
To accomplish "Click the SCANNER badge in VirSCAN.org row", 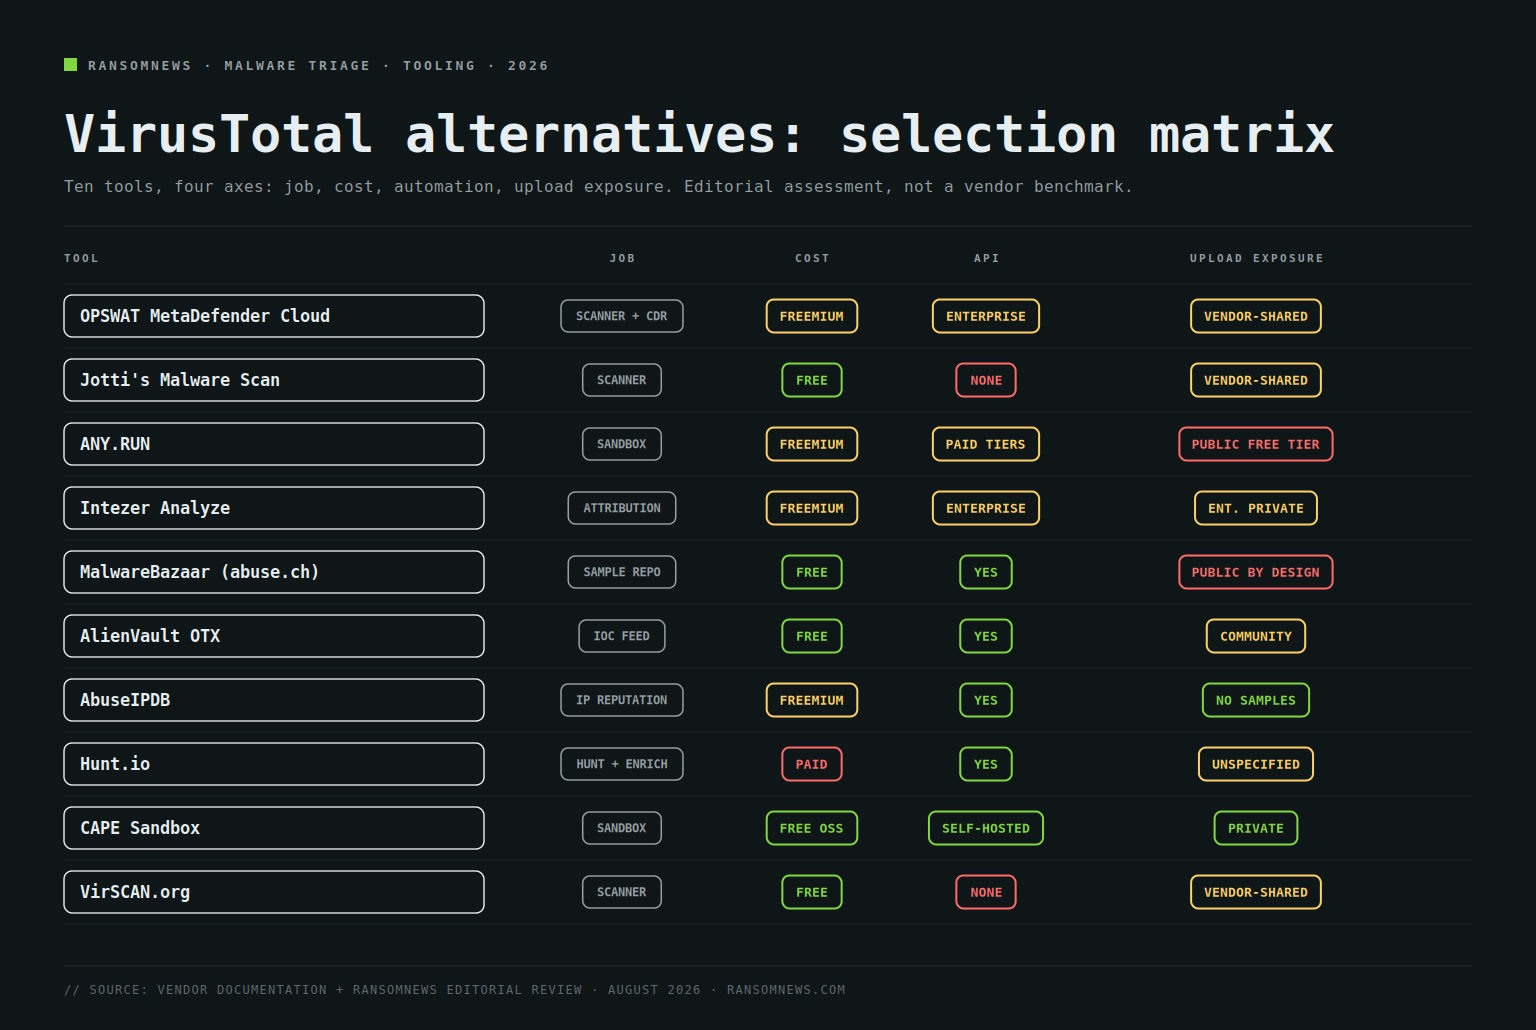I will [x=622, y=892].
